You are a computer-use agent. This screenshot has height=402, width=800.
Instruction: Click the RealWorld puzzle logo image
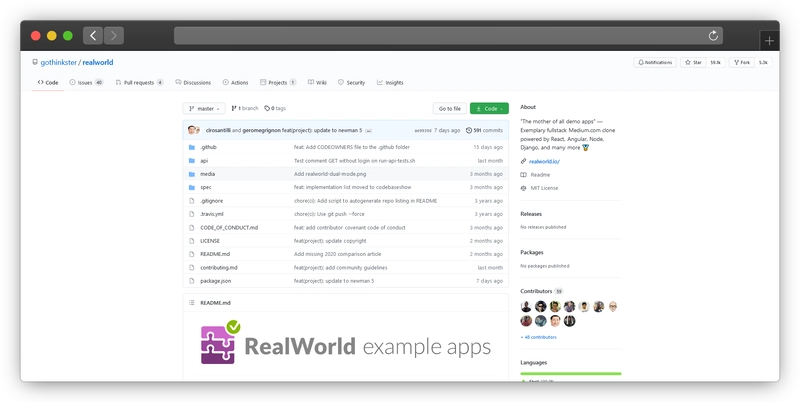[220, 342]
